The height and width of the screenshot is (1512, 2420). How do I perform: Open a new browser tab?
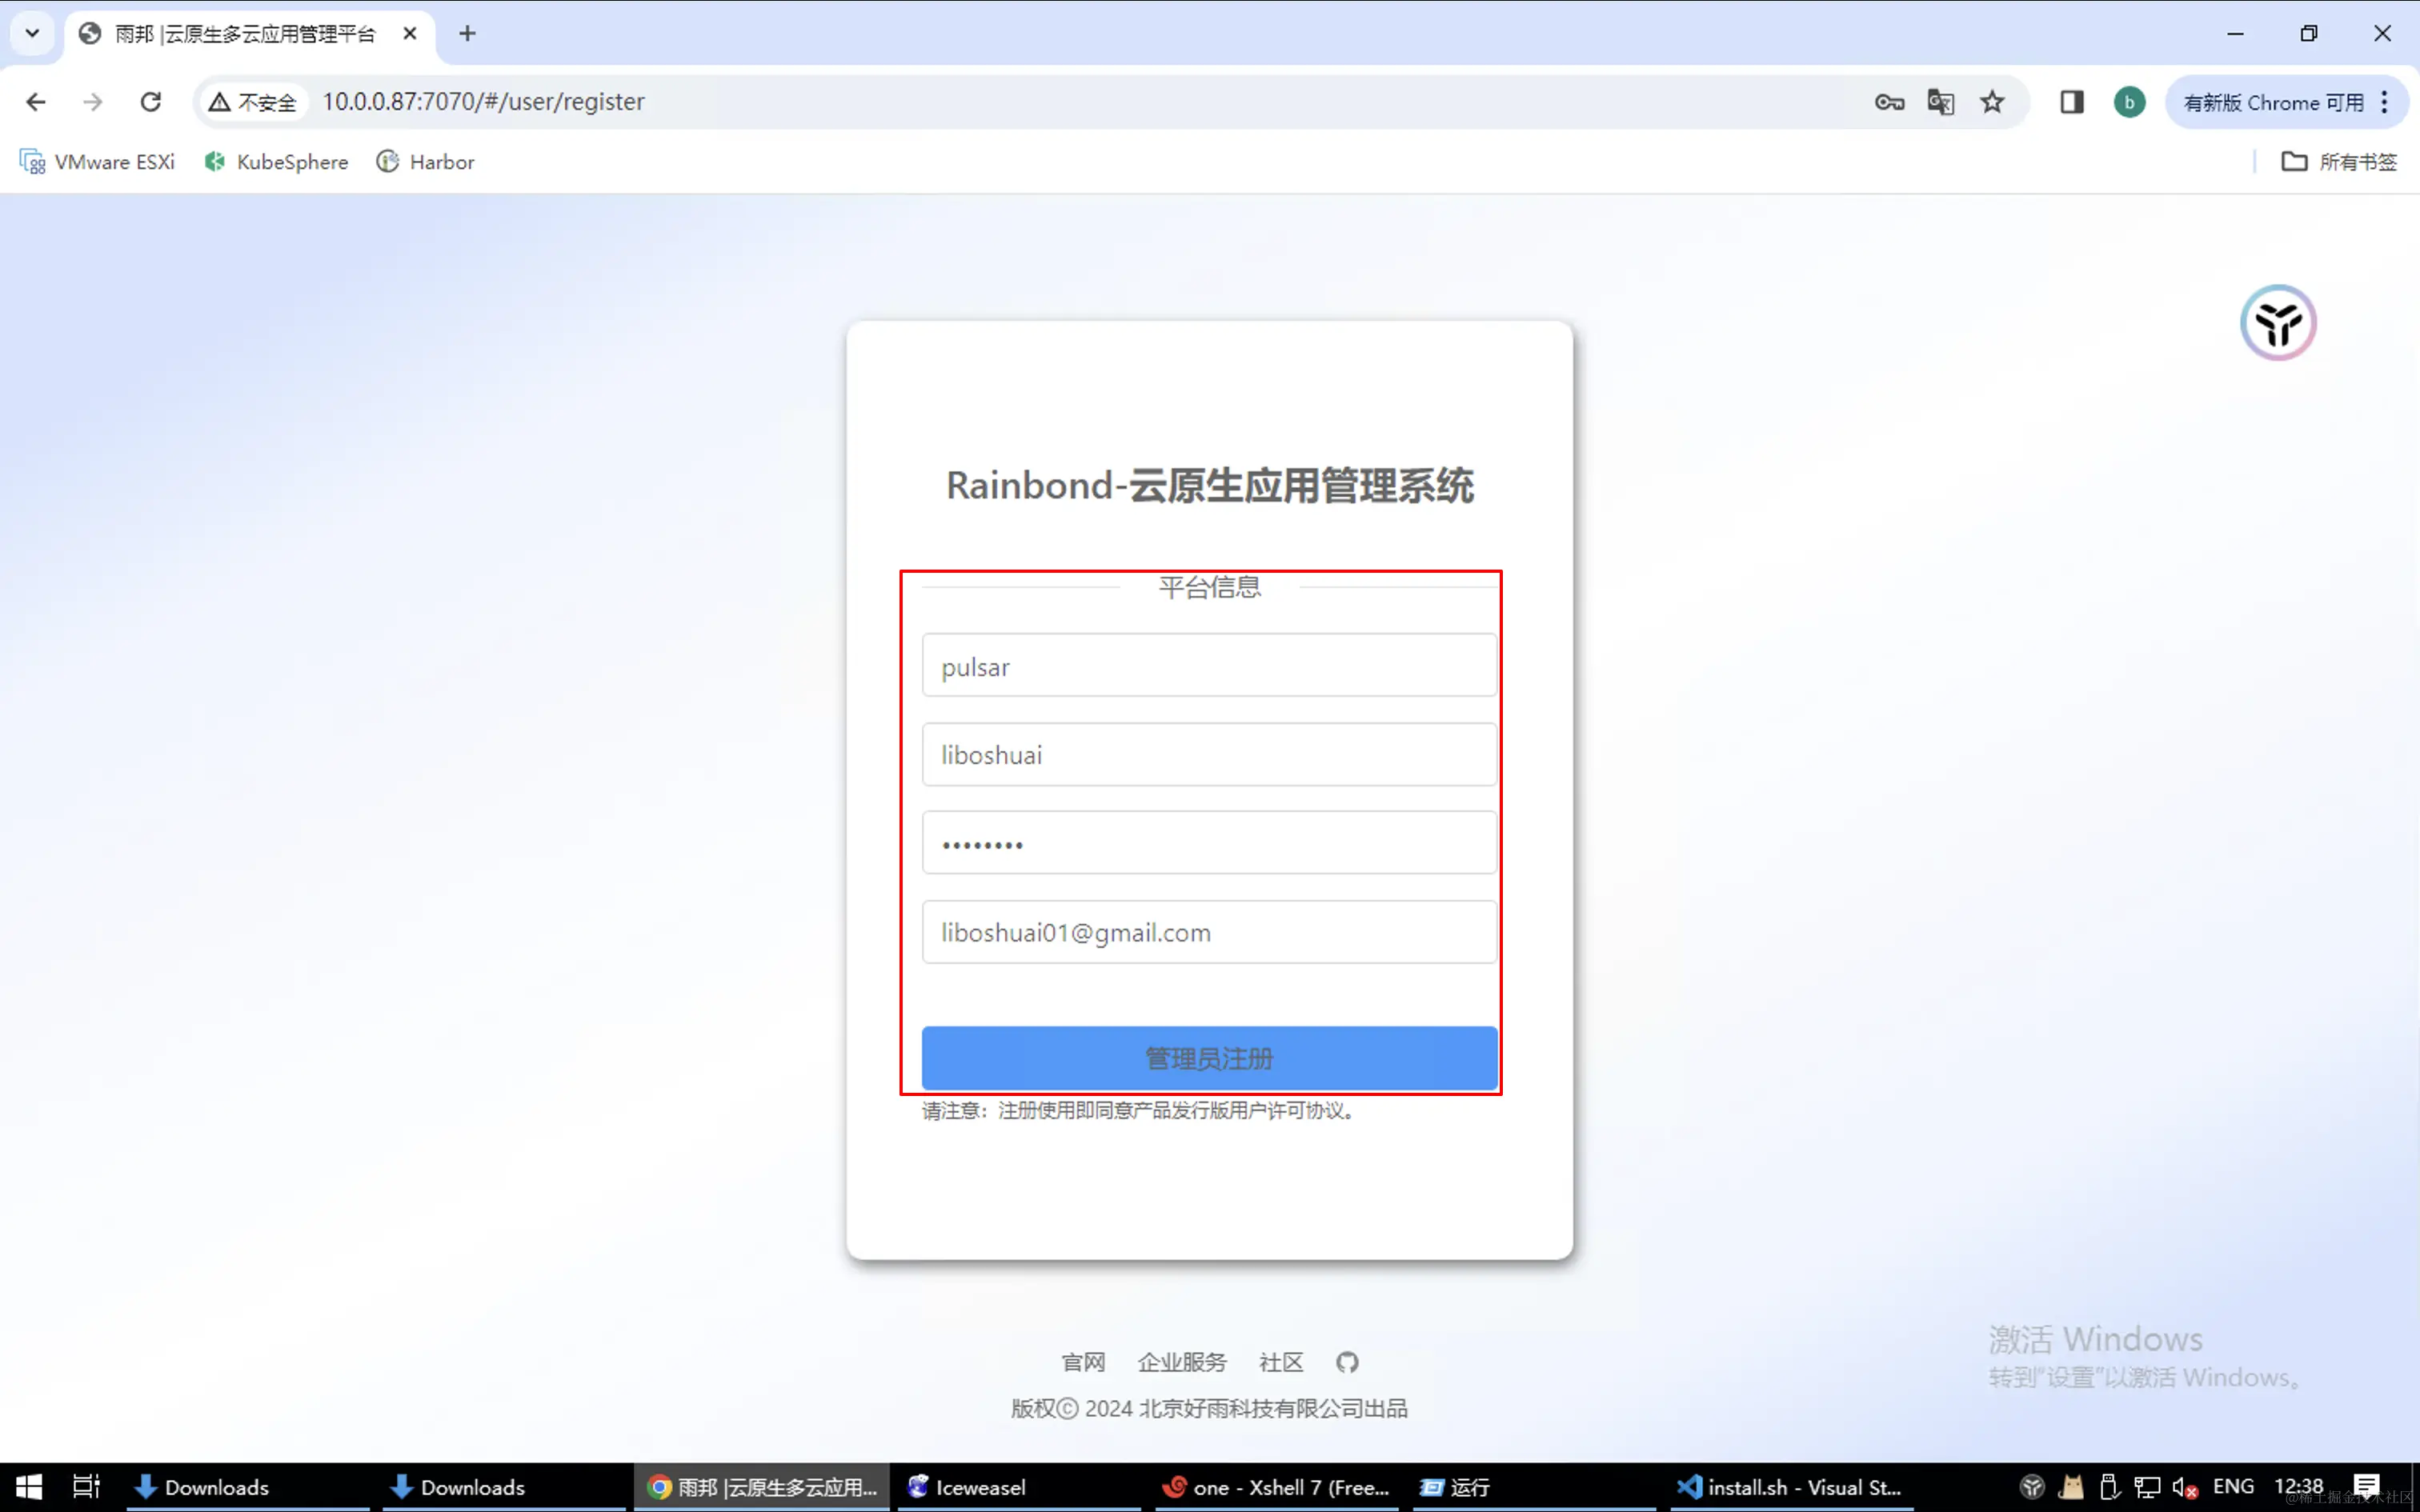click(467, 33)
